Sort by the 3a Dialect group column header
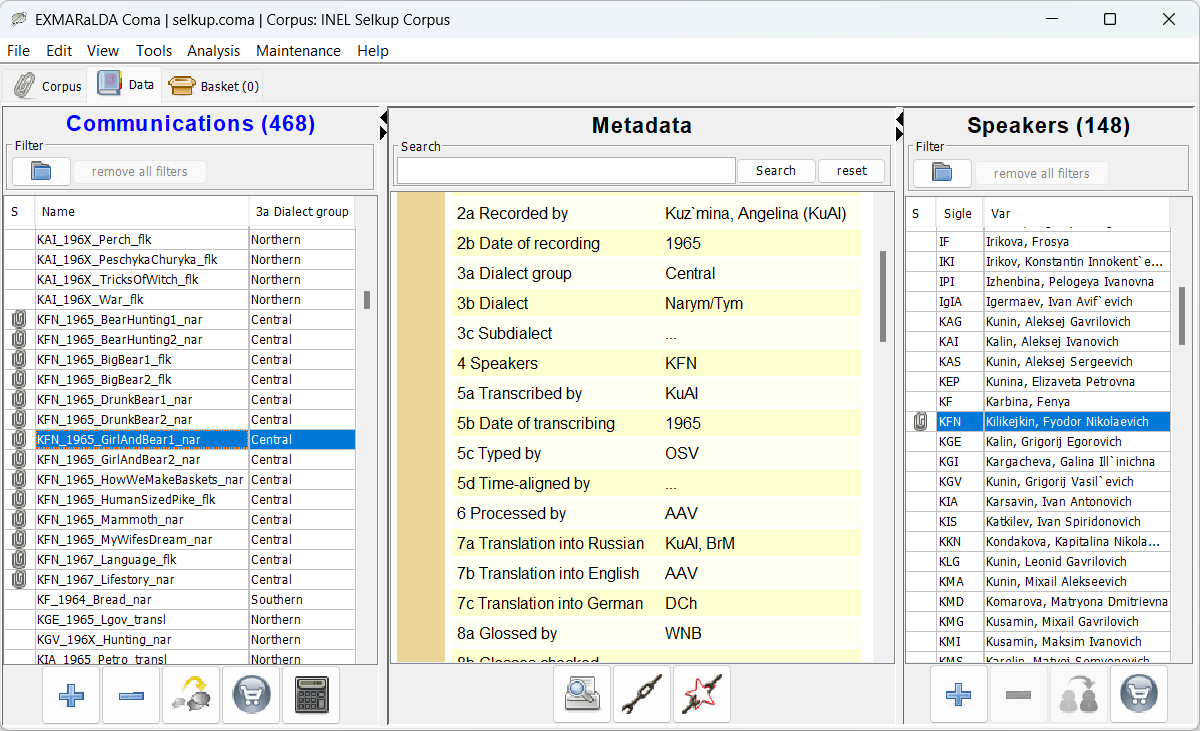The image size is (1200, 731). pyautogui.click(x=303, y=212)
